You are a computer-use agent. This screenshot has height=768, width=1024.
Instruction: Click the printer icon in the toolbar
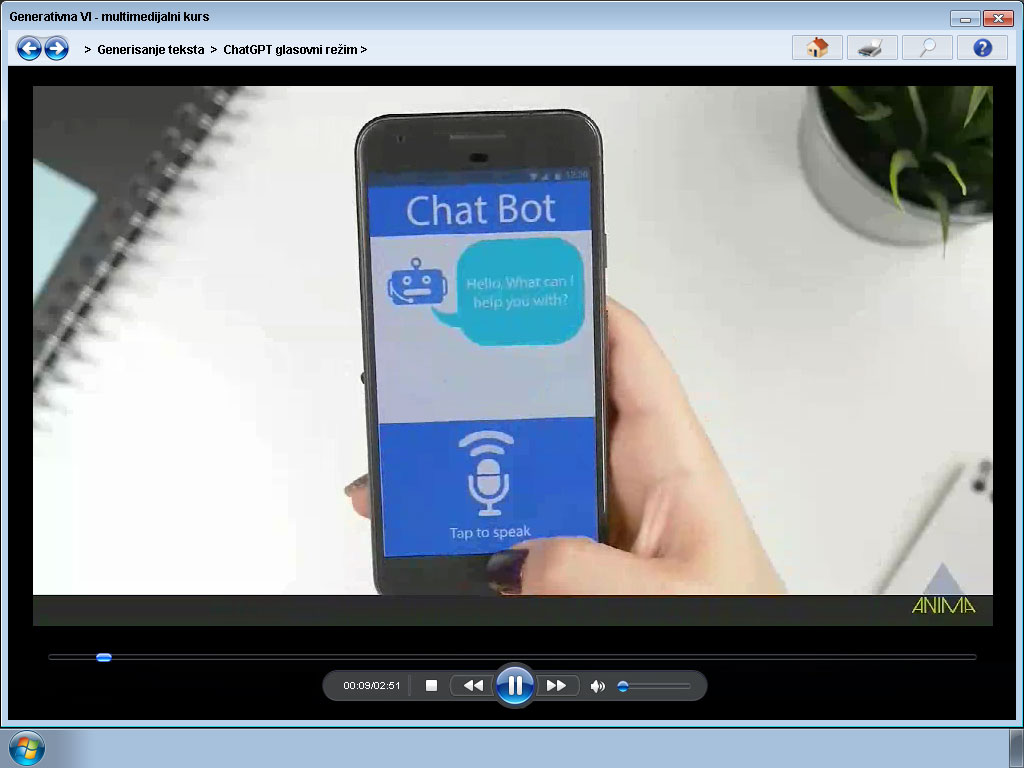(x=871, y=48)
